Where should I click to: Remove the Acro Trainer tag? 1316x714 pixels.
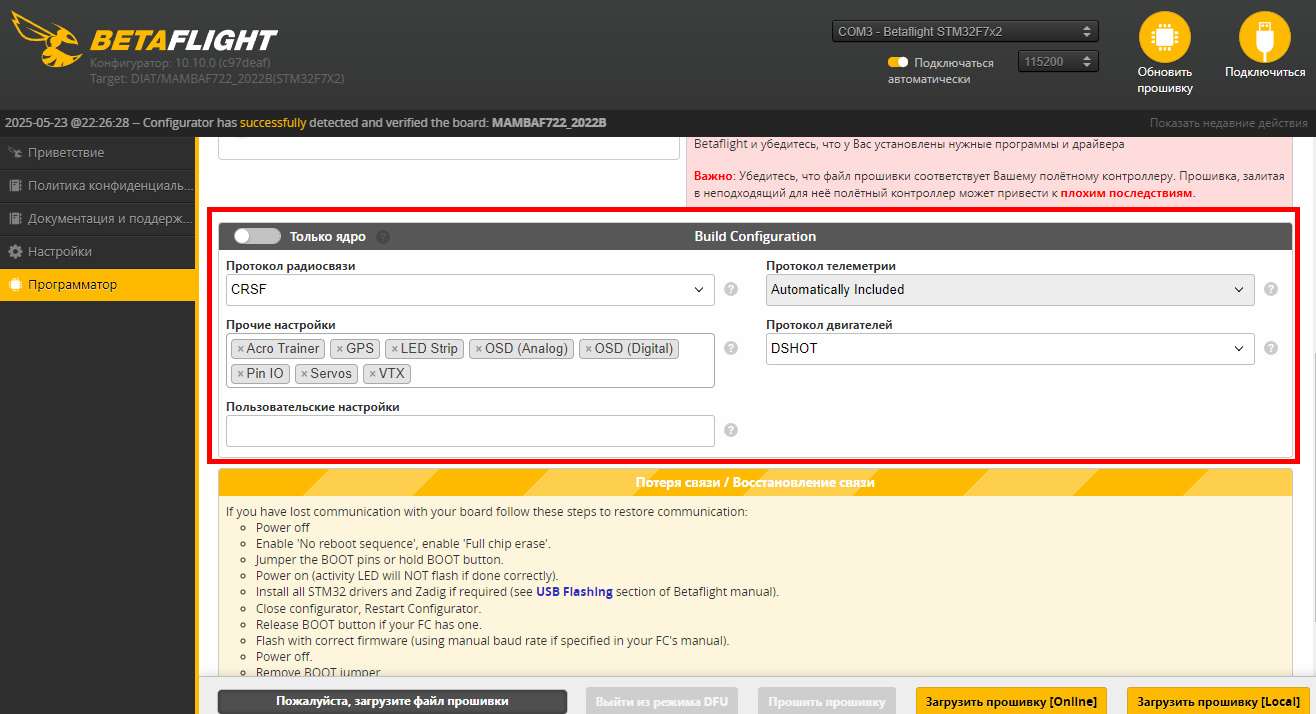pos(240,349)
